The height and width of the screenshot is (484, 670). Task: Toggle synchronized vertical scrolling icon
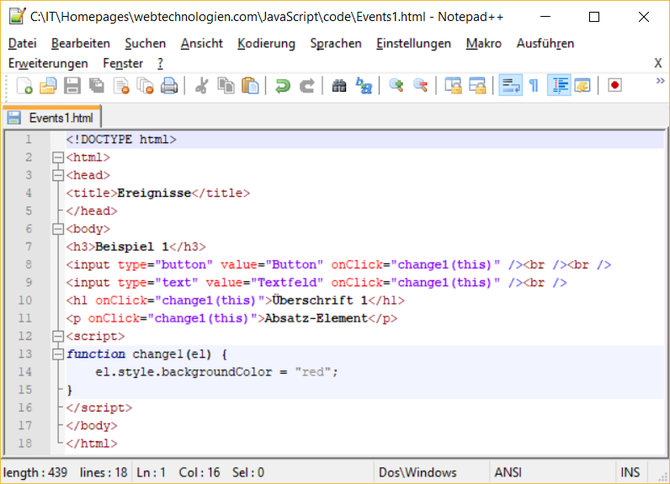[453, 86]
